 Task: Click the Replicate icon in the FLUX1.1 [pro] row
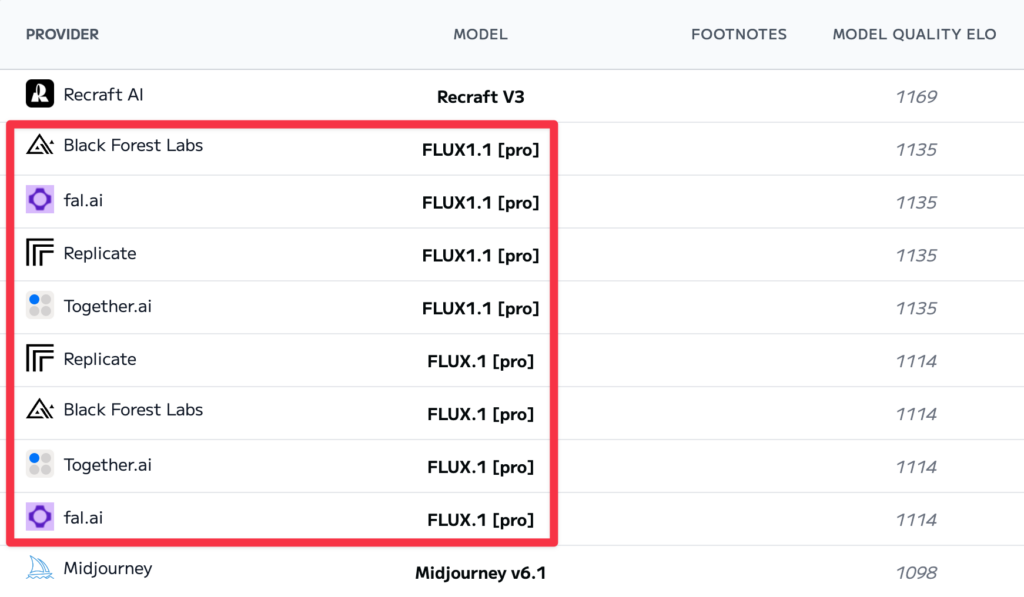coord(40,253)
